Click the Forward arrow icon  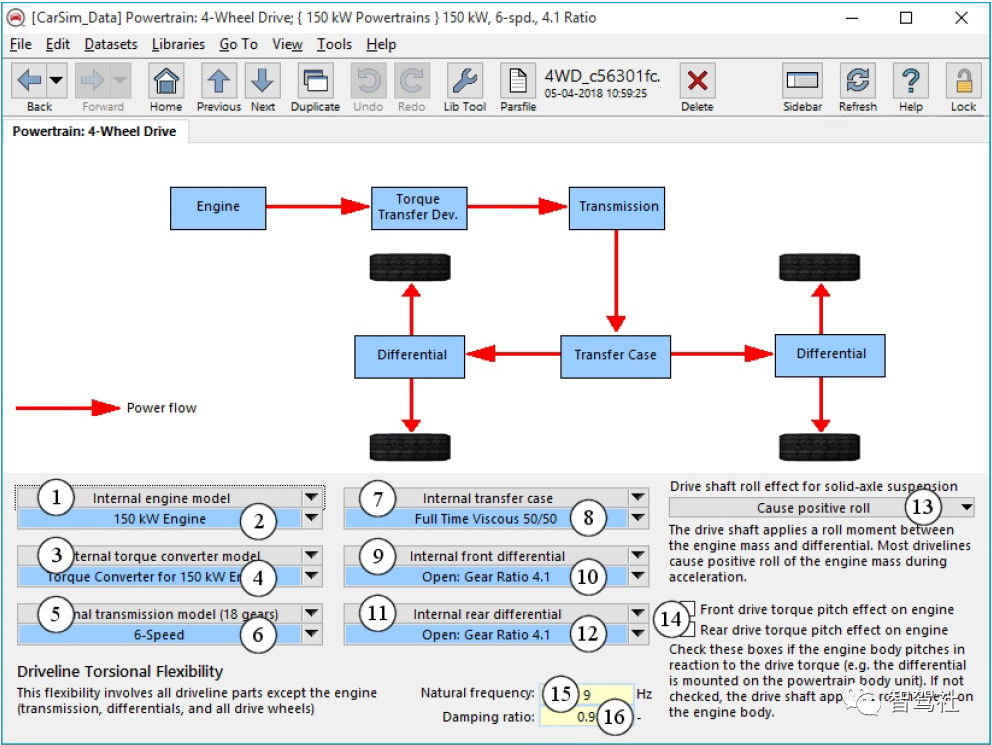coord(92,81)
